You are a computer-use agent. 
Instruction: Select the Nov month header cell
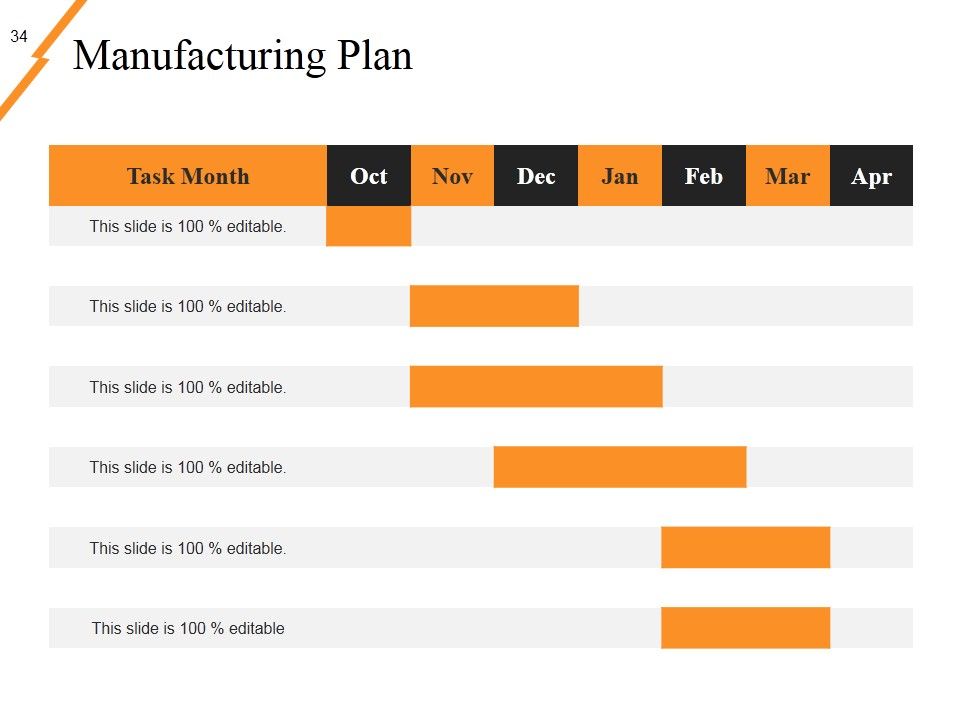pos(452,176)
